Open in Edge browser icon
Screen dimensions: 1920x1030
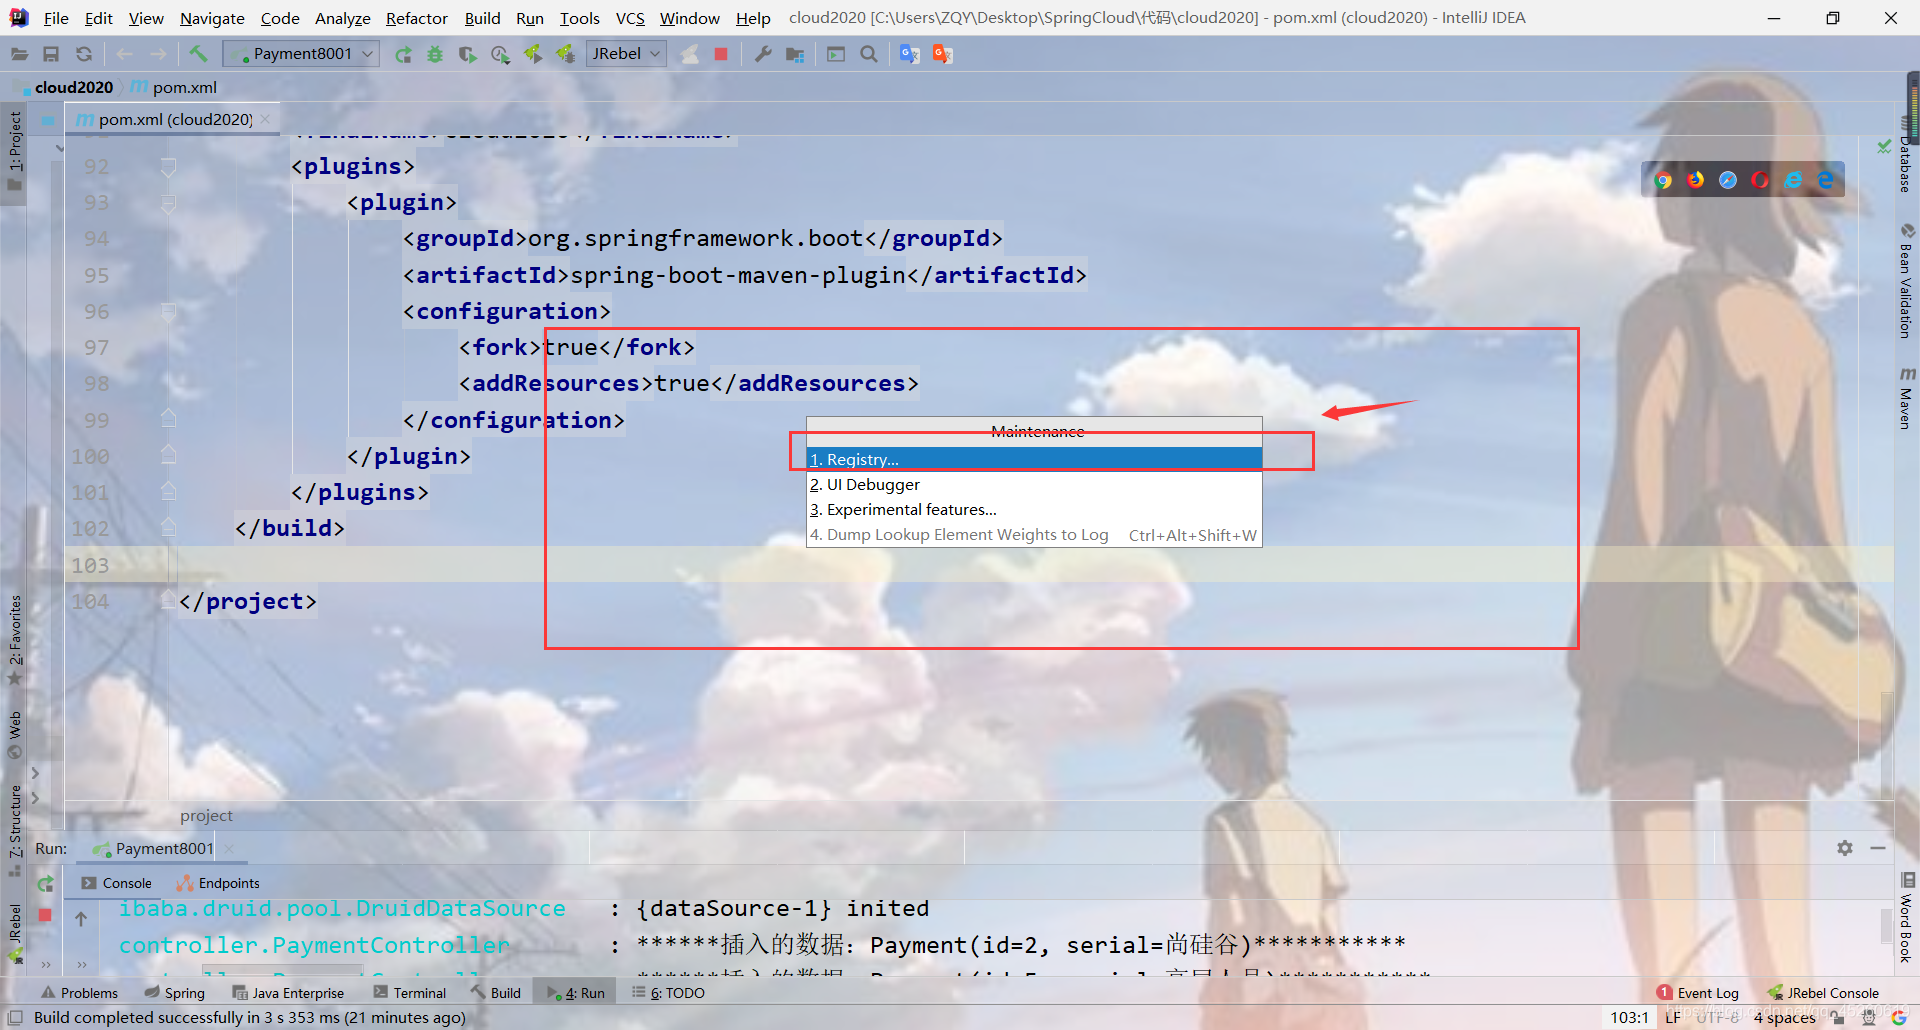[1825, 180]
